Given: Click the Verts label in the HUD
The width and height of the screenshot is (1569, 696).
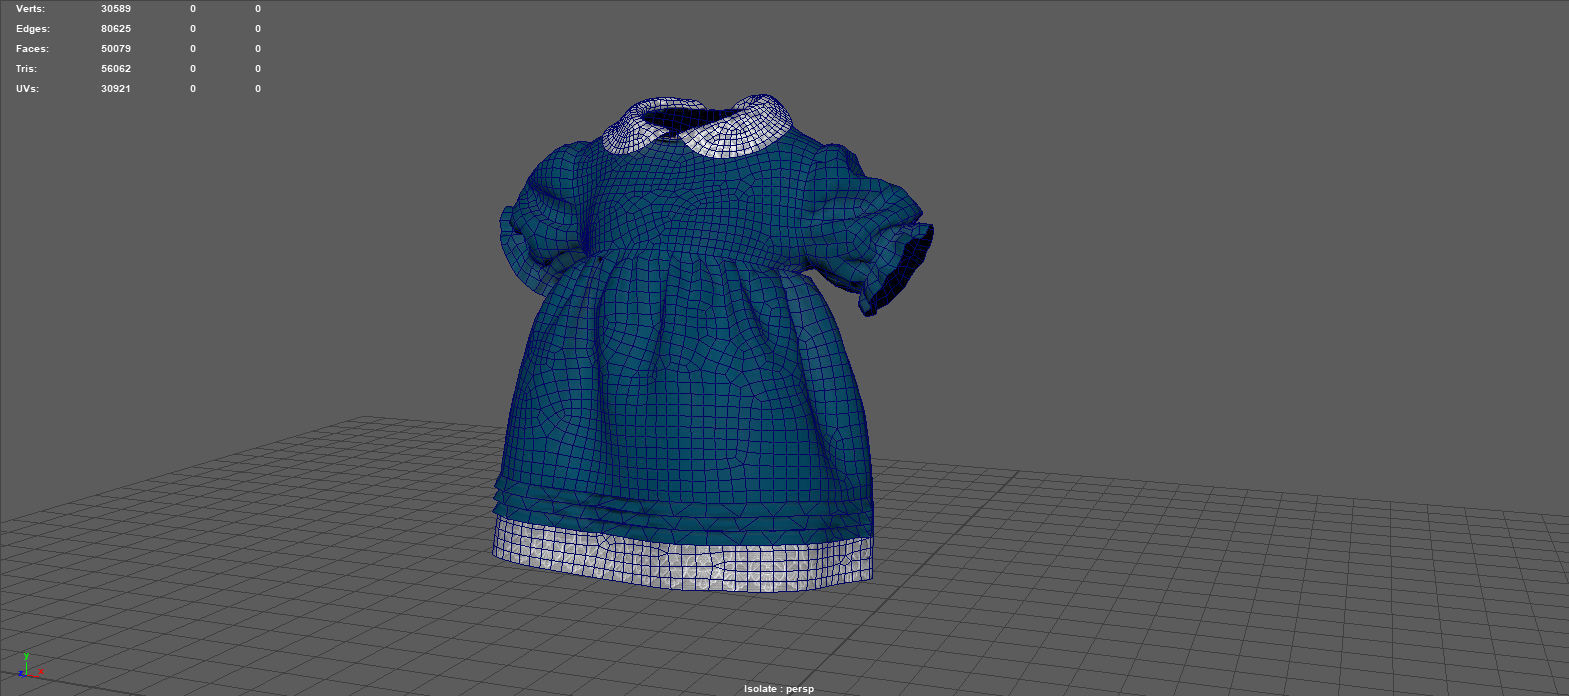Looking at the screenshot, I should (30, 9).
